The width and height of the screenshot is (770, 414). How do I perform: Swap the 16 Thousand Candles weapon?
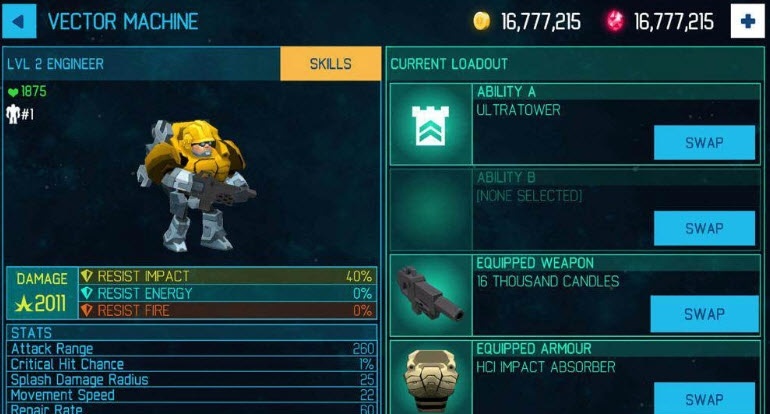pos(704,314)
